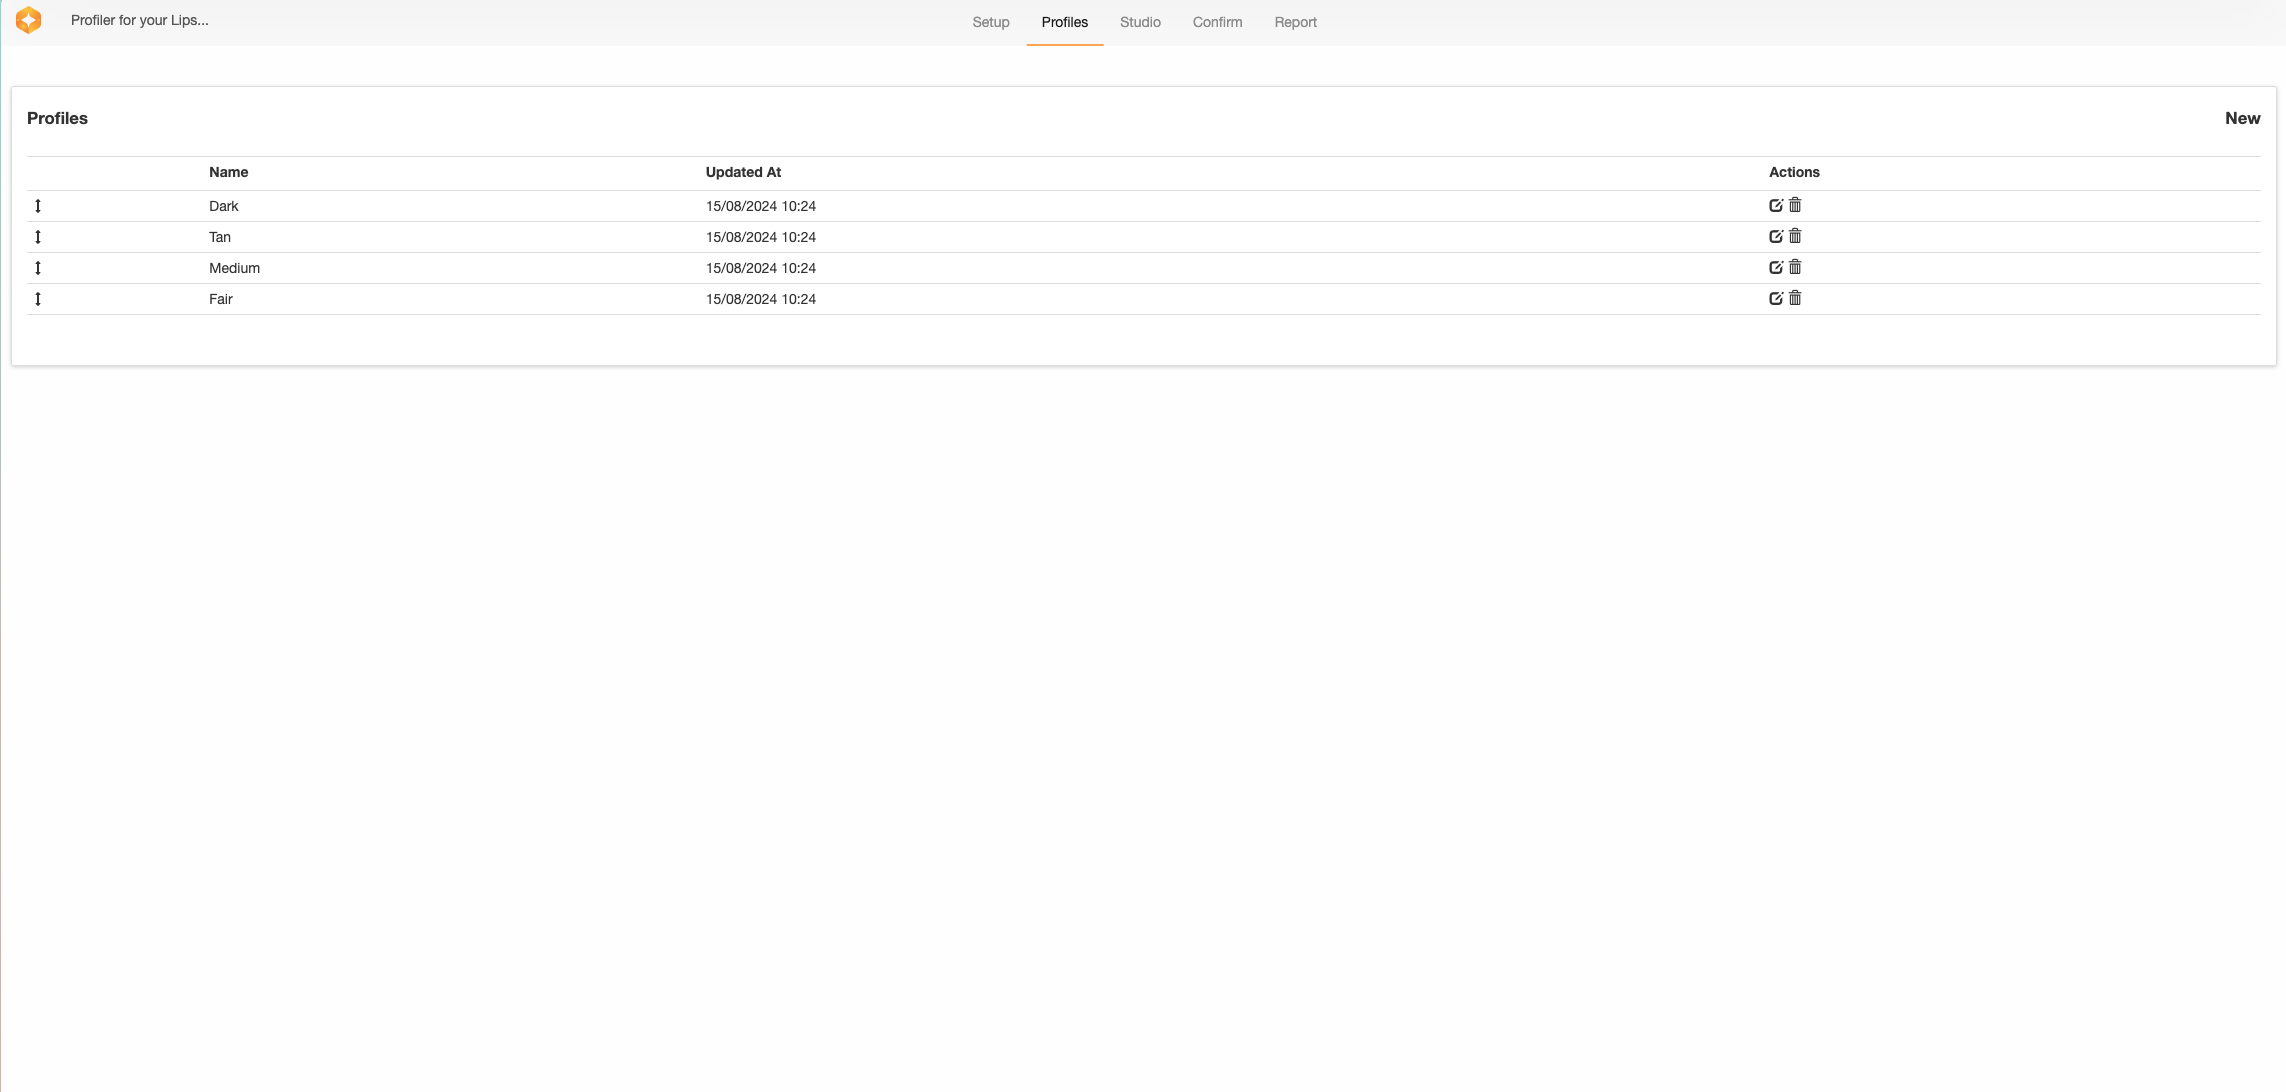Delete the Fair profile
2286x1092 pixels.
pyautogui.click(x=1795, y=298)
